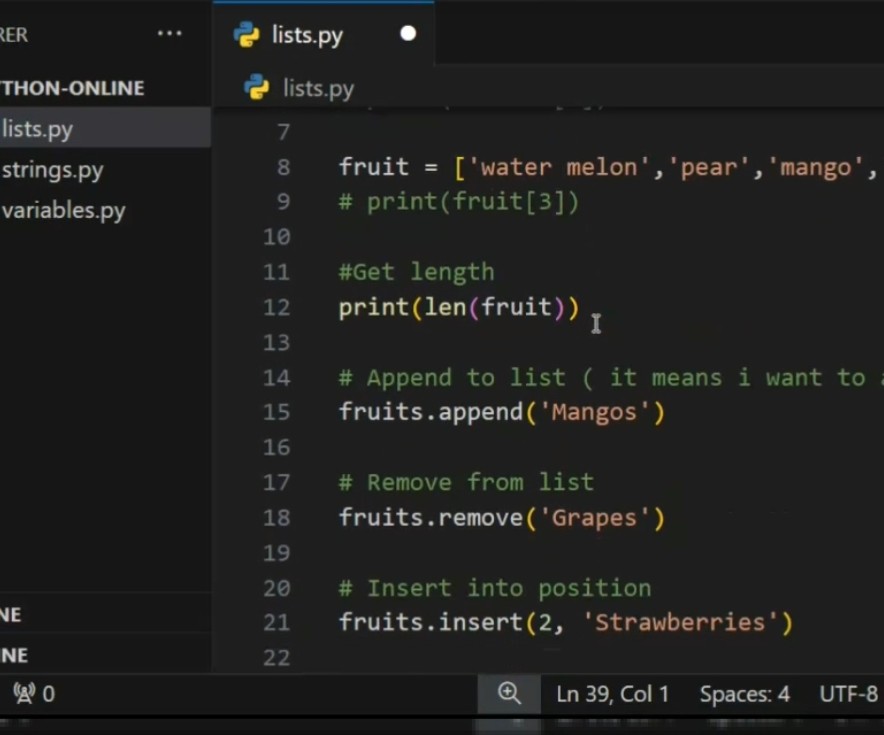
Task: Change file encoding via UTF-8 label
Action: 848,693
